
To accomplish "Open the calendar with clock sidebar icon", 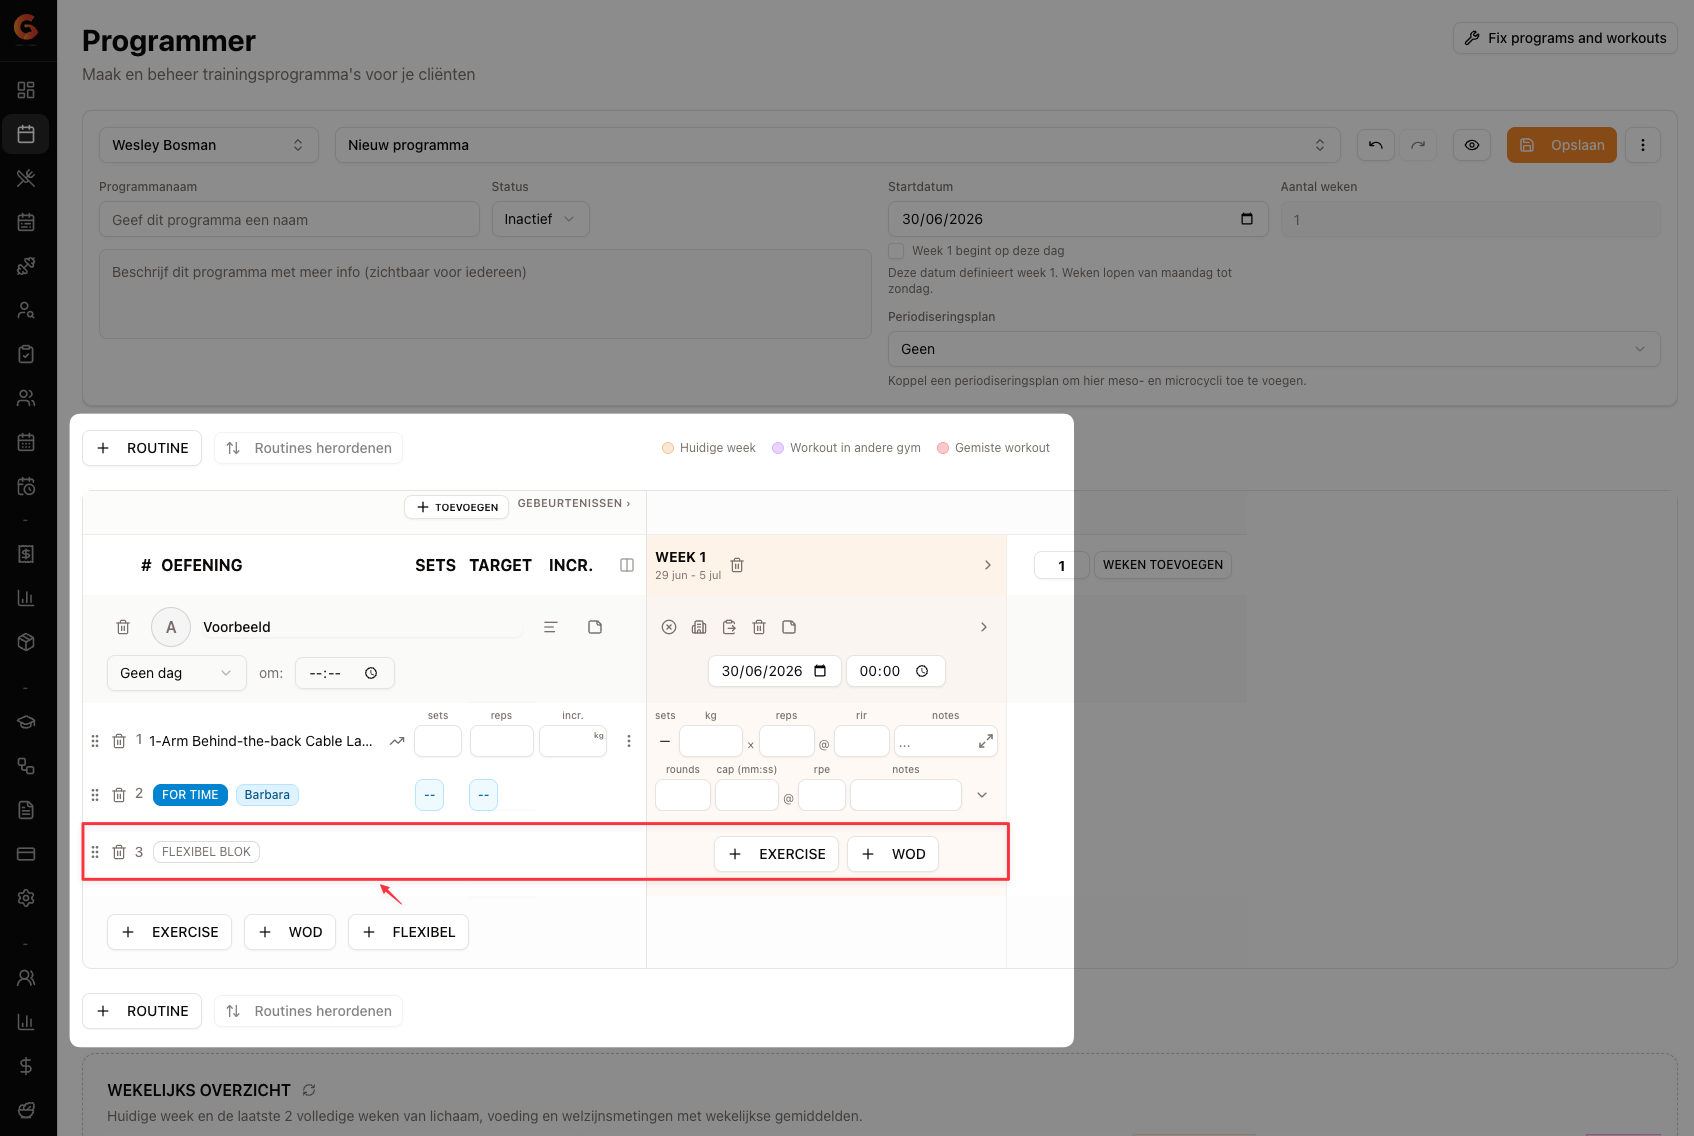I will point(26,486).
